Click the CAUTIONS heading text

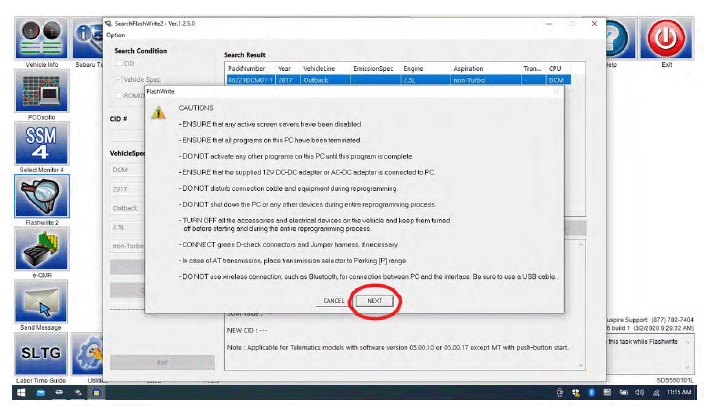[x=196, y=108]
